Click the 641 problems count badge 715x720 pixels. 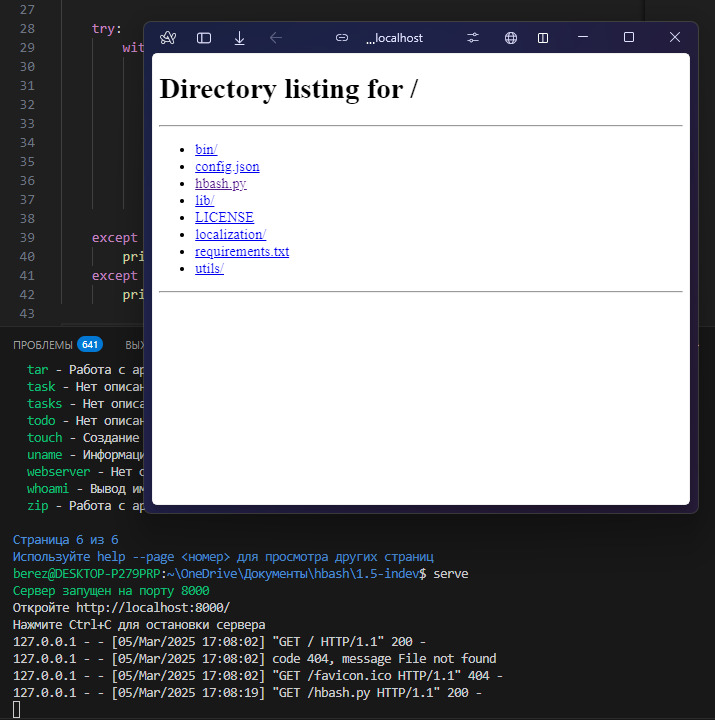90,345
